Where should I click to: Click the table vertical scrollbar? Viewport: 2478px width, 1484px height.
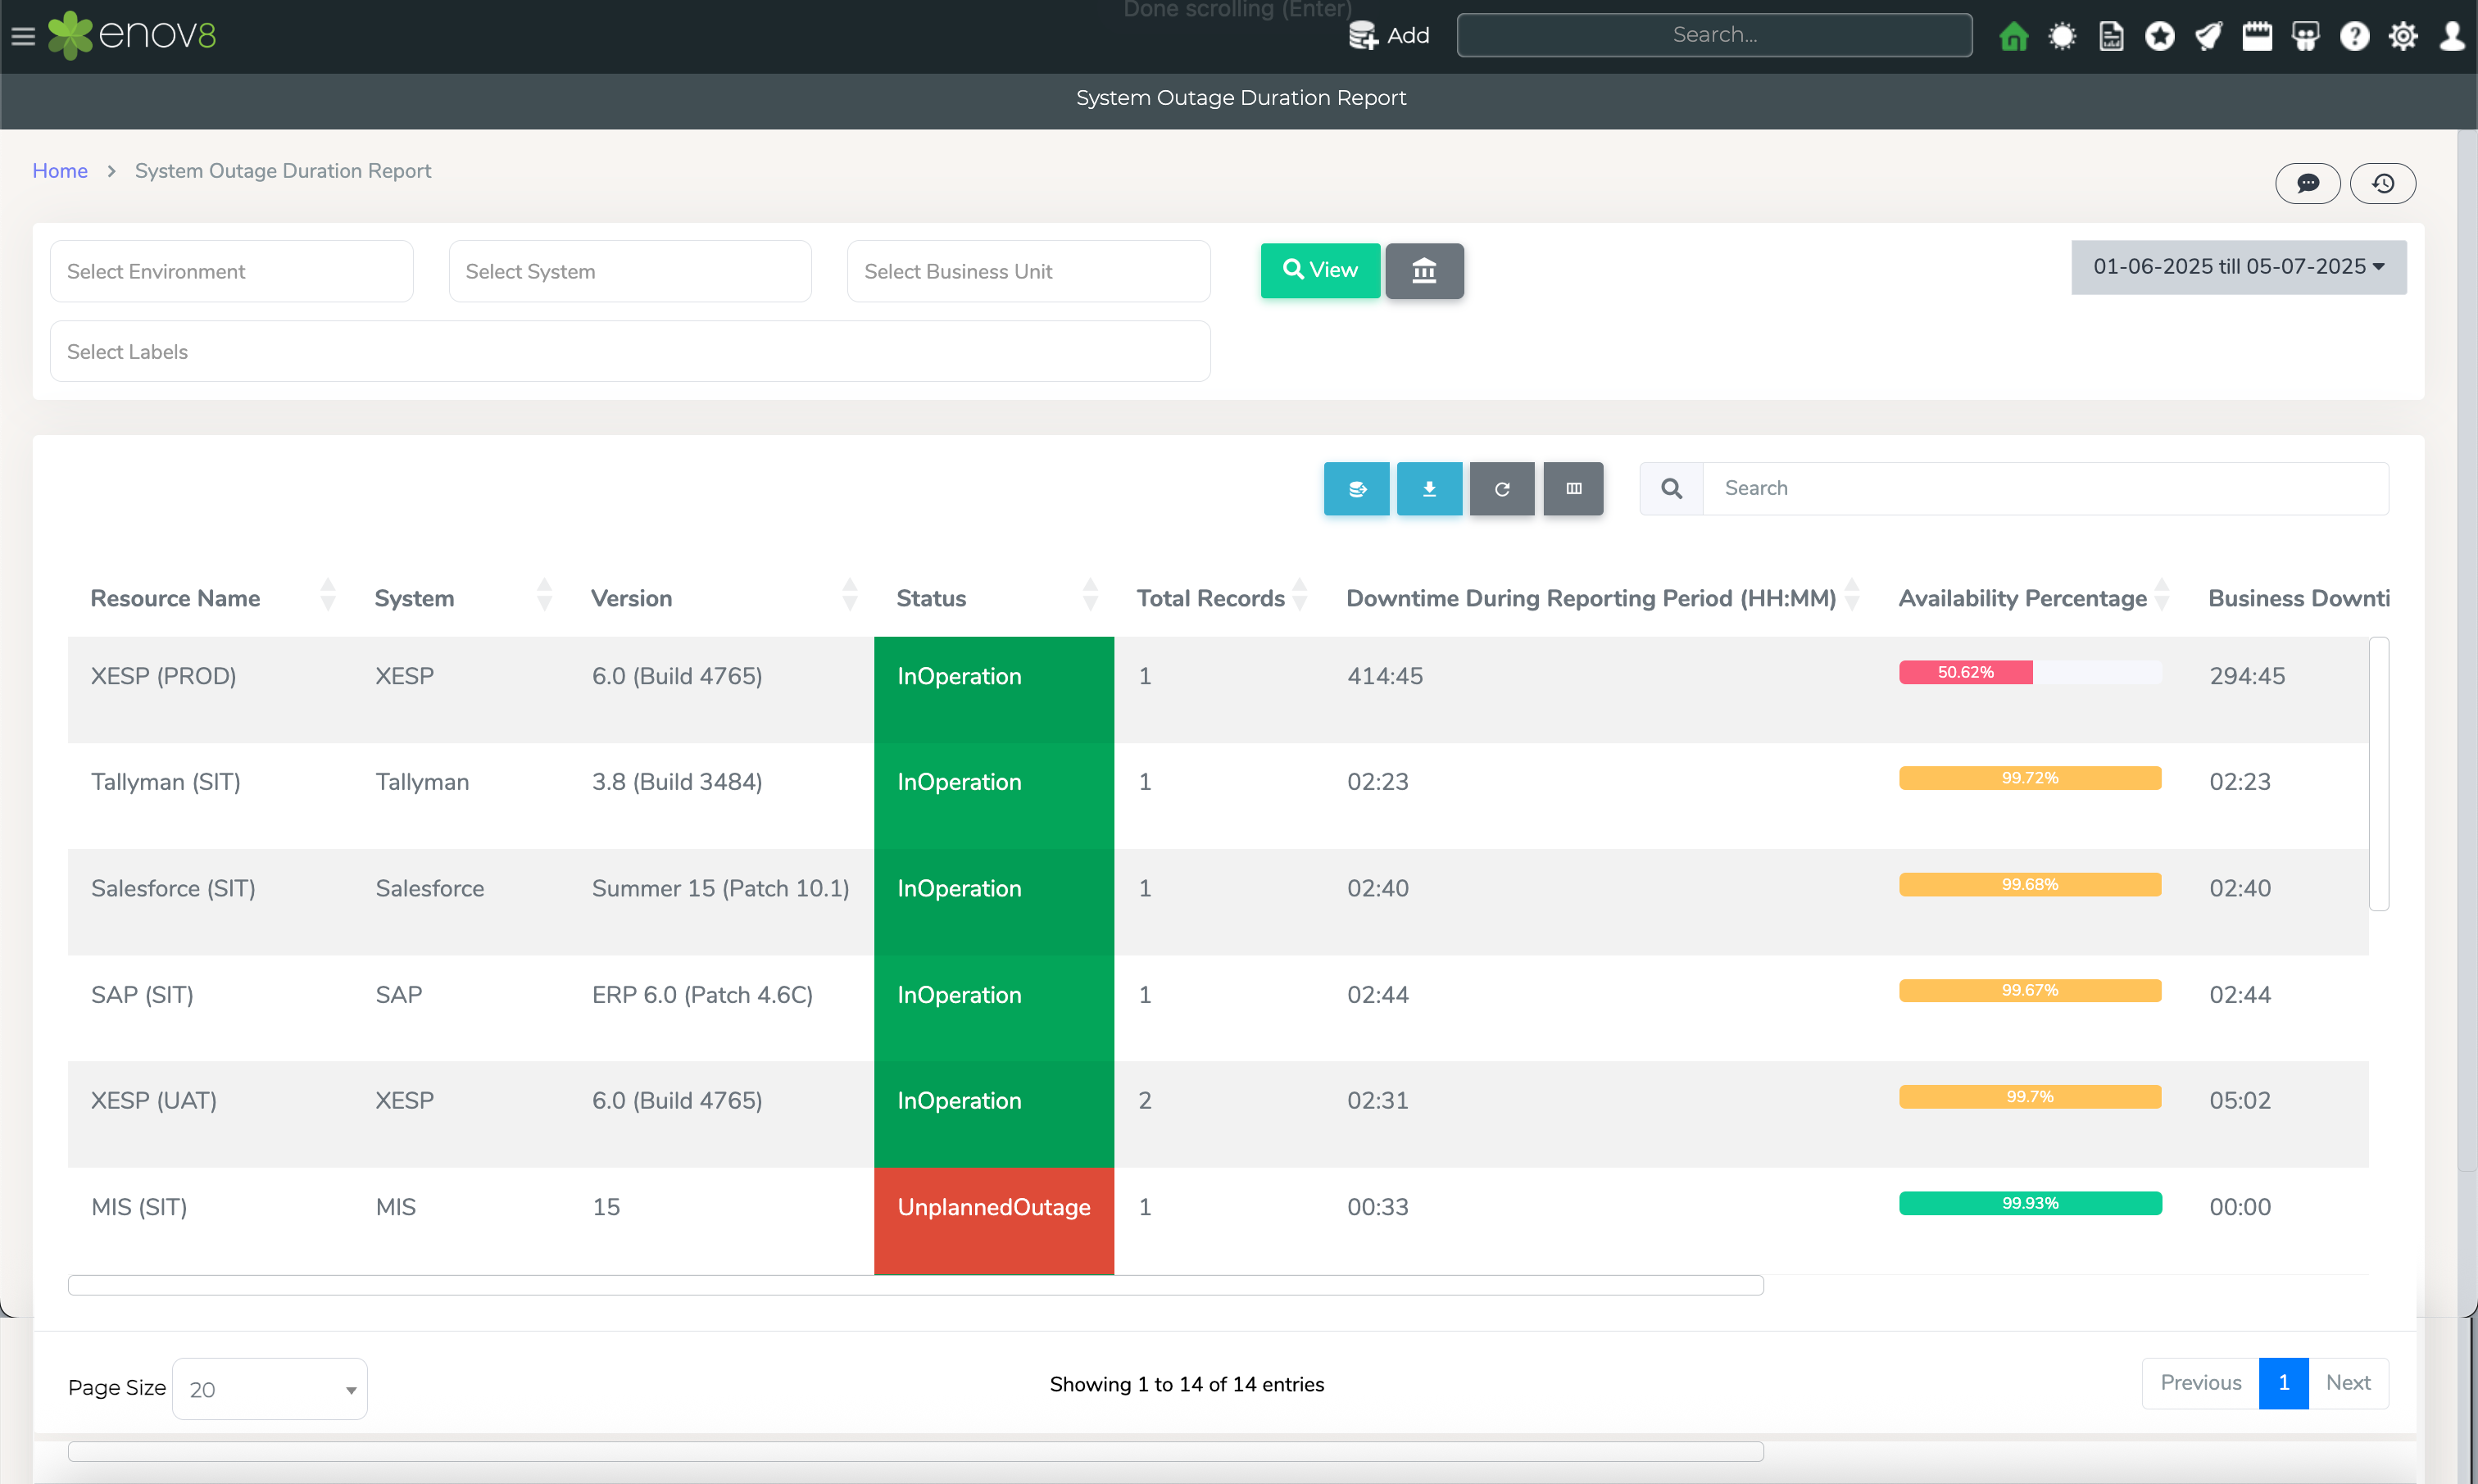(x=2379, y=773)
